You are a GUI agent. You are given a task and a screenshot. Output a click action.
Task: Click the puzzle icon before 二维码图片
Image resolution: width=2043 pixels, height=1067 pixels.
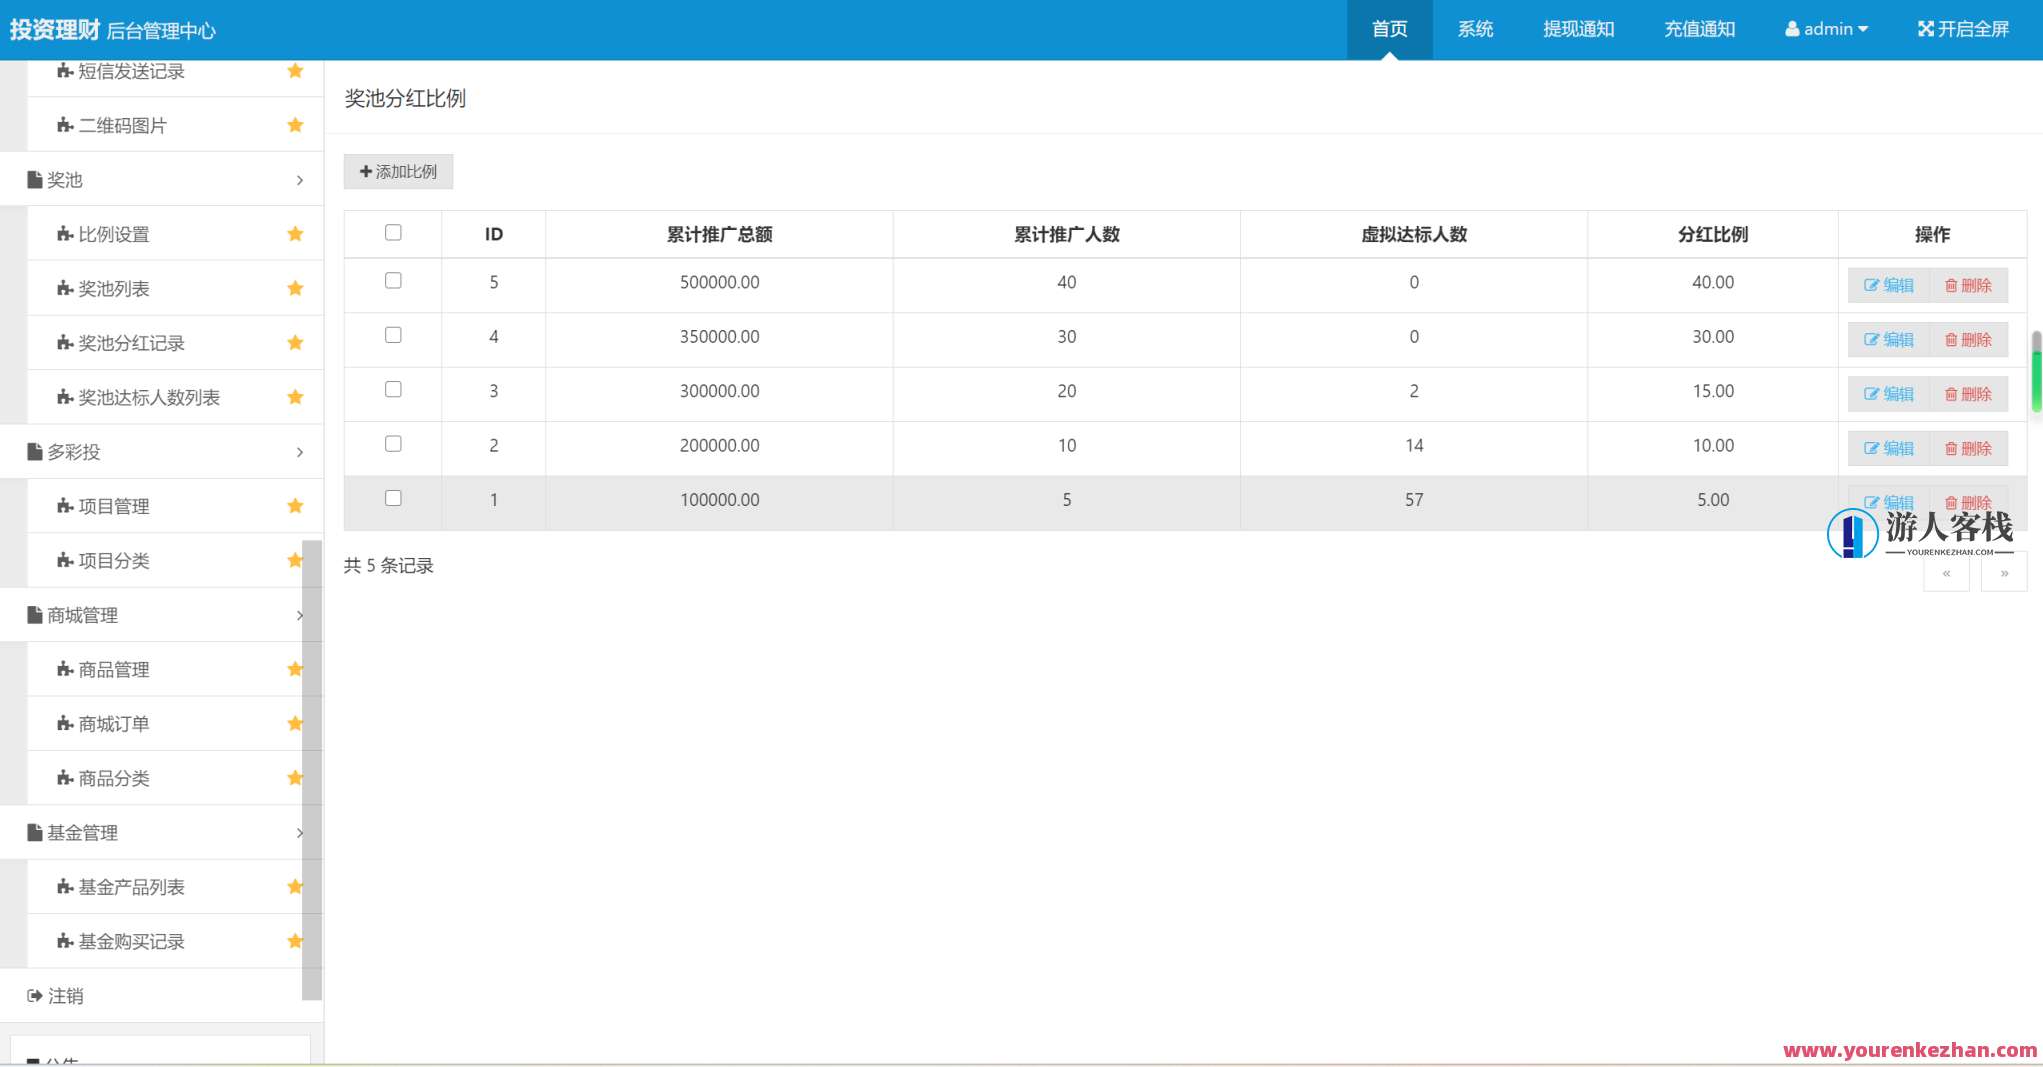[65, 126]
